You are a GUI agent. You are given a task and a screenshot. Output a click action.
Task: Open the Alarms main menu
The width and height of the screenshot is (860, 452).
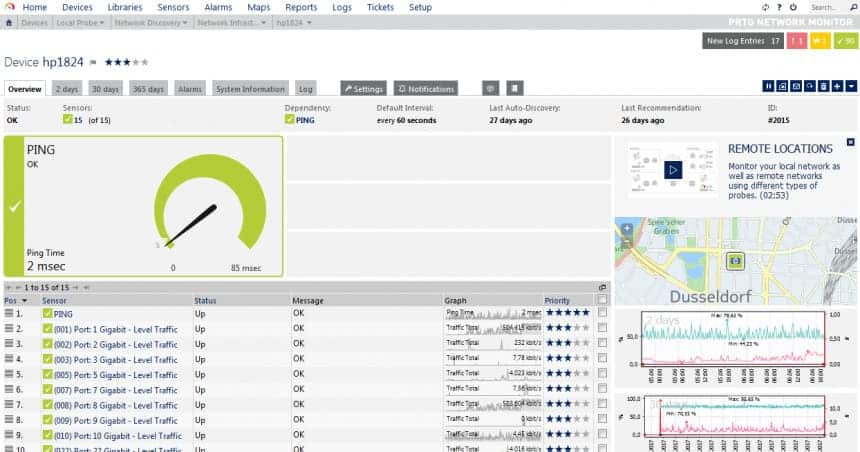tap(218, 7)
